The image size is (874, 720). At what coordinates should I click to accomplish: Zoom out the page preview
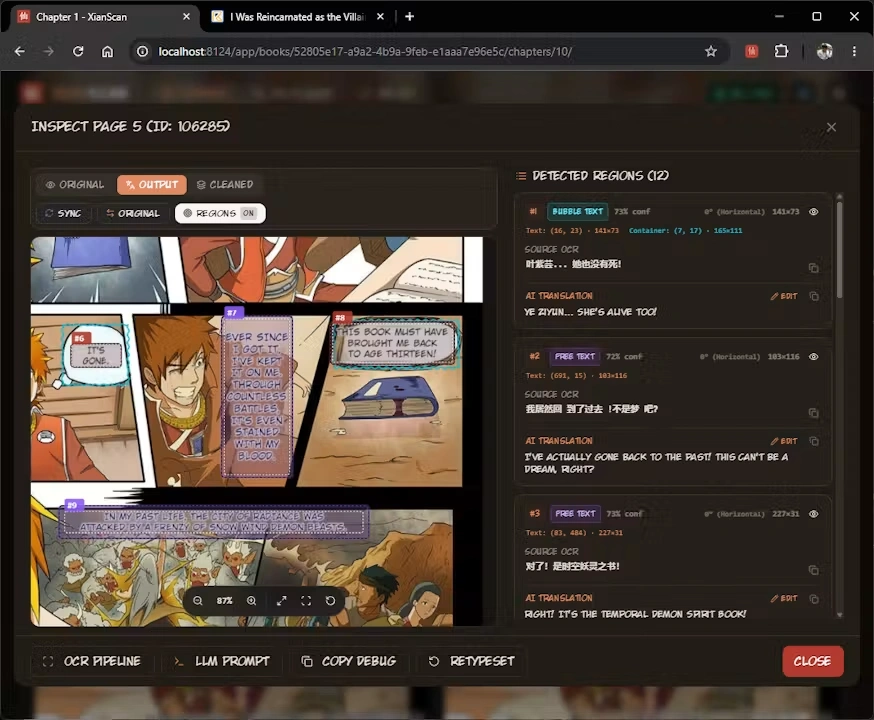tap(198, 601)
